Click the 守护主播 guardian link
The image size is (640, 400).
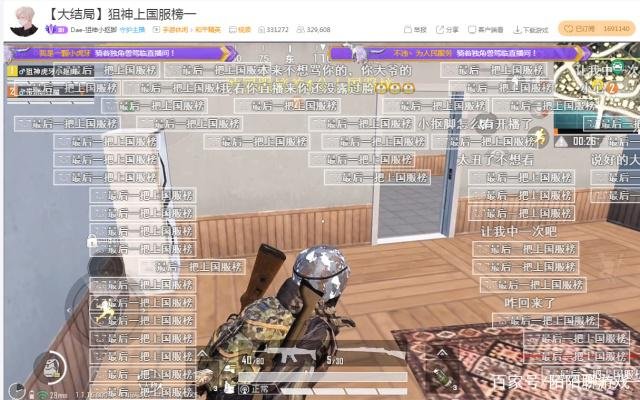click(x=133, y=30)
